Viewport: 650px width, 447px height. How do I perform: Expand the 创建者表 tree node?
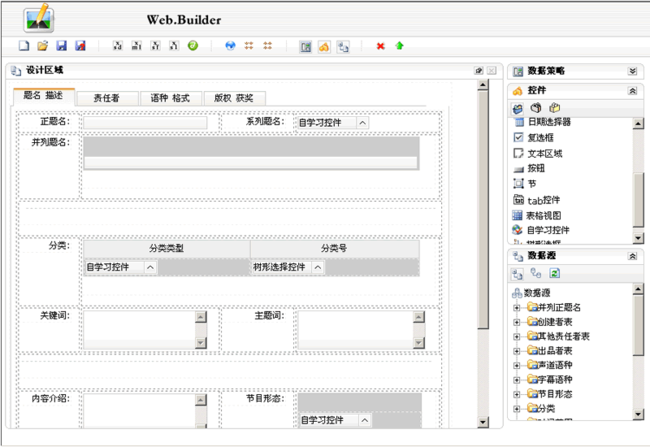point(517,322)
